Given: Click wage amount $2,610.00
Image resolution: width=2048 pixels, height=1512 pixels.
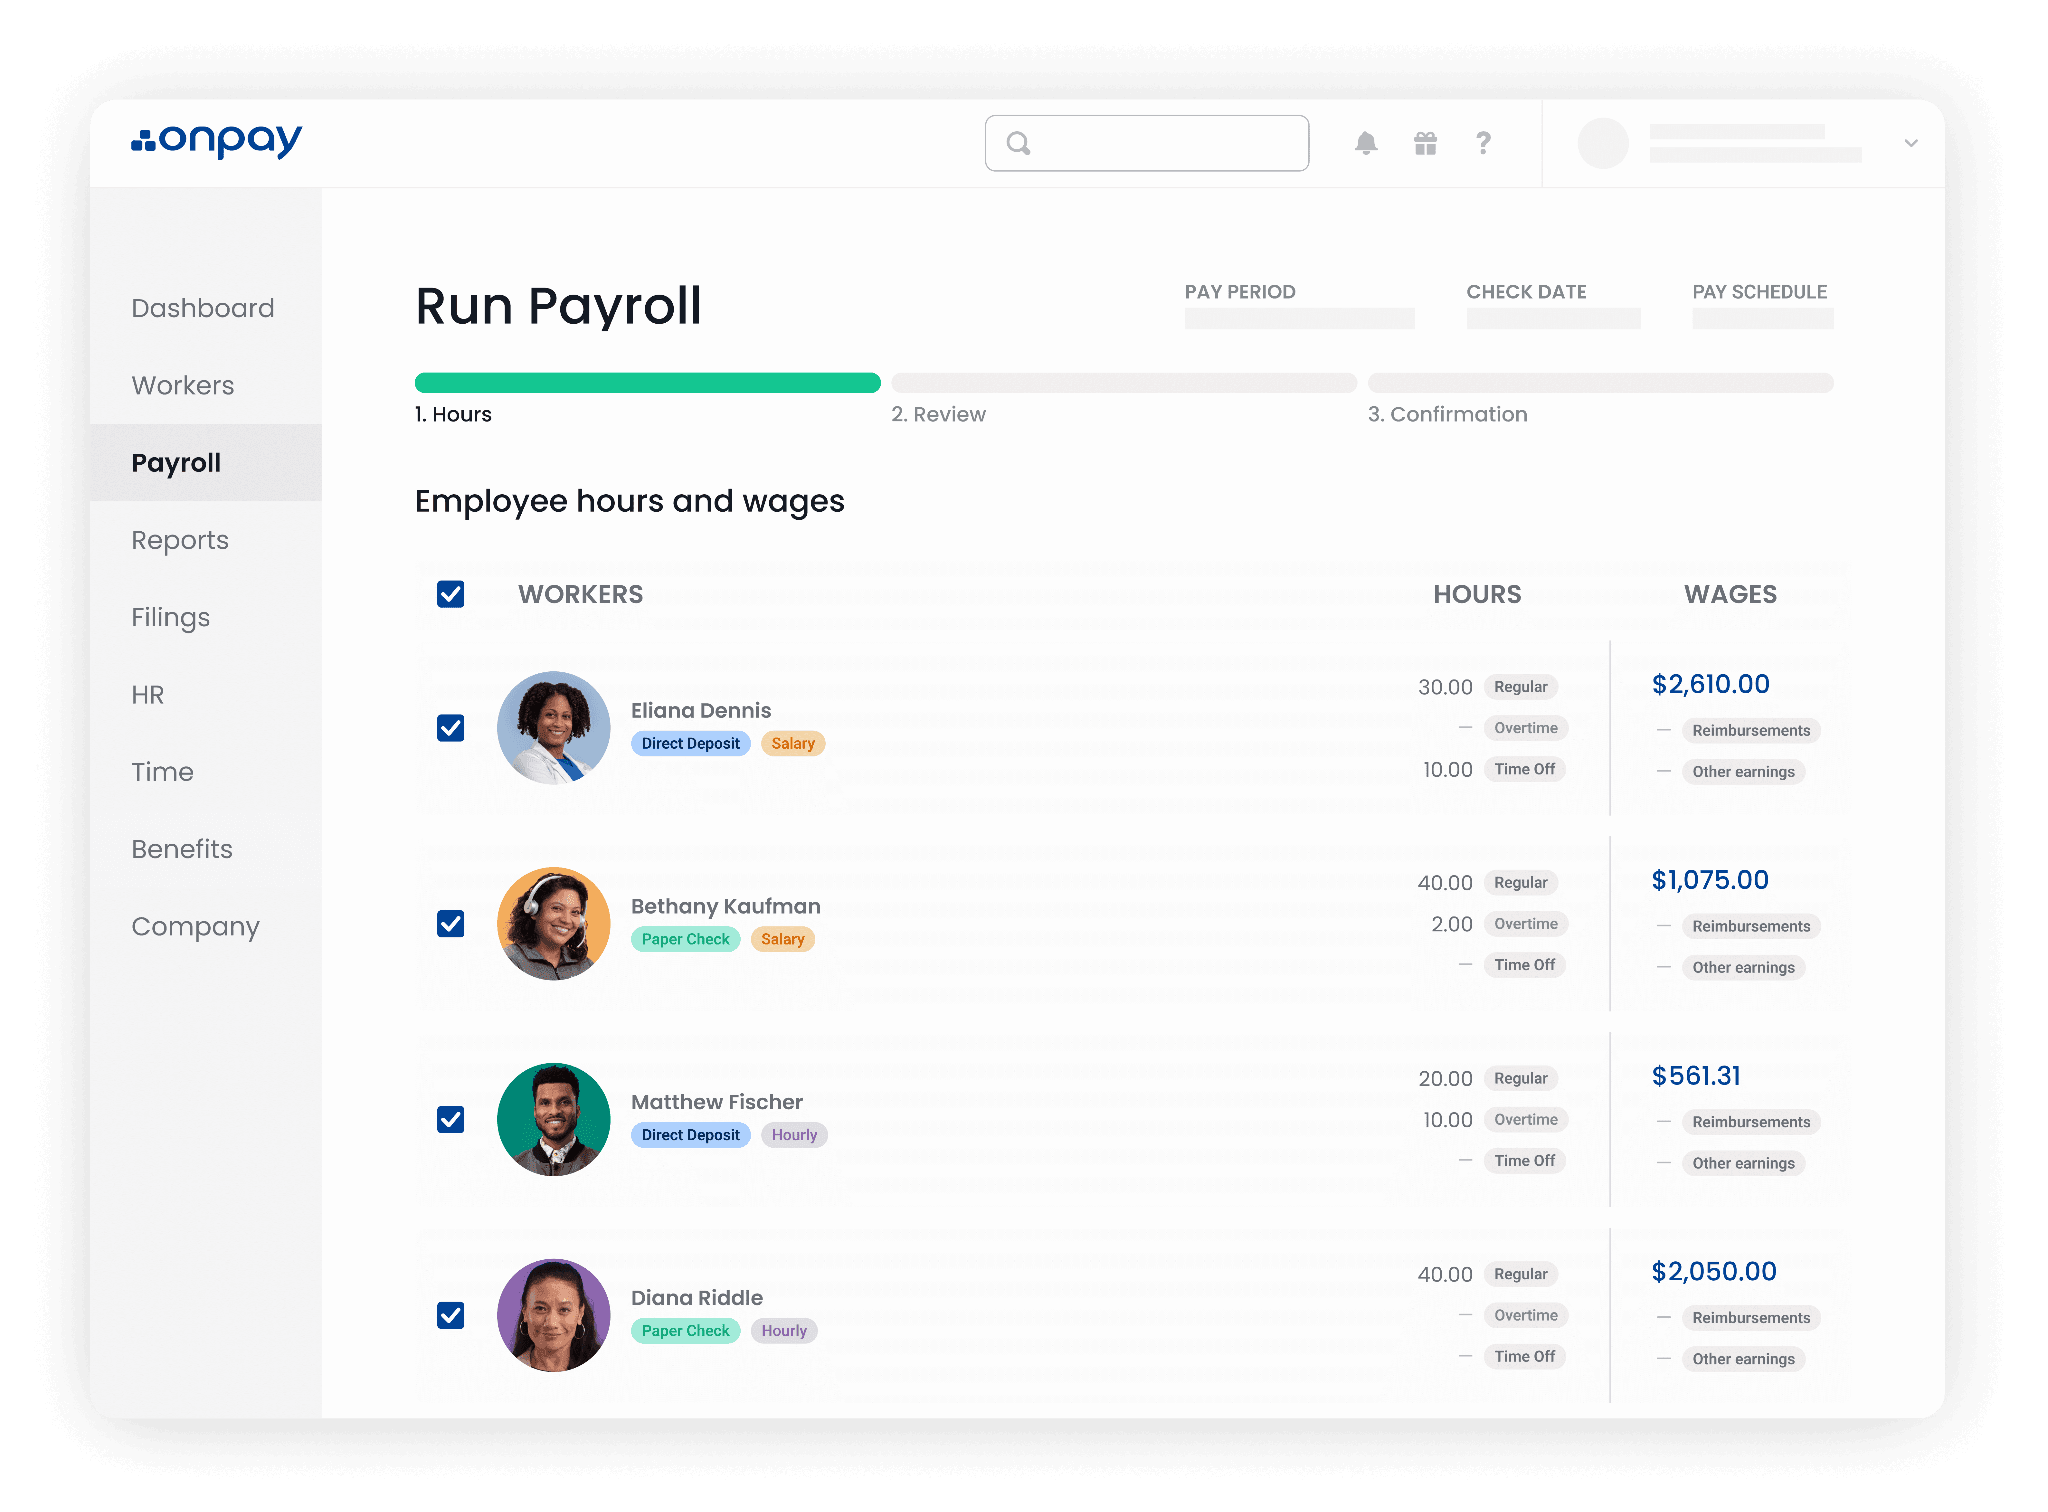Looking at the screenshot, I should point(1711,684).
